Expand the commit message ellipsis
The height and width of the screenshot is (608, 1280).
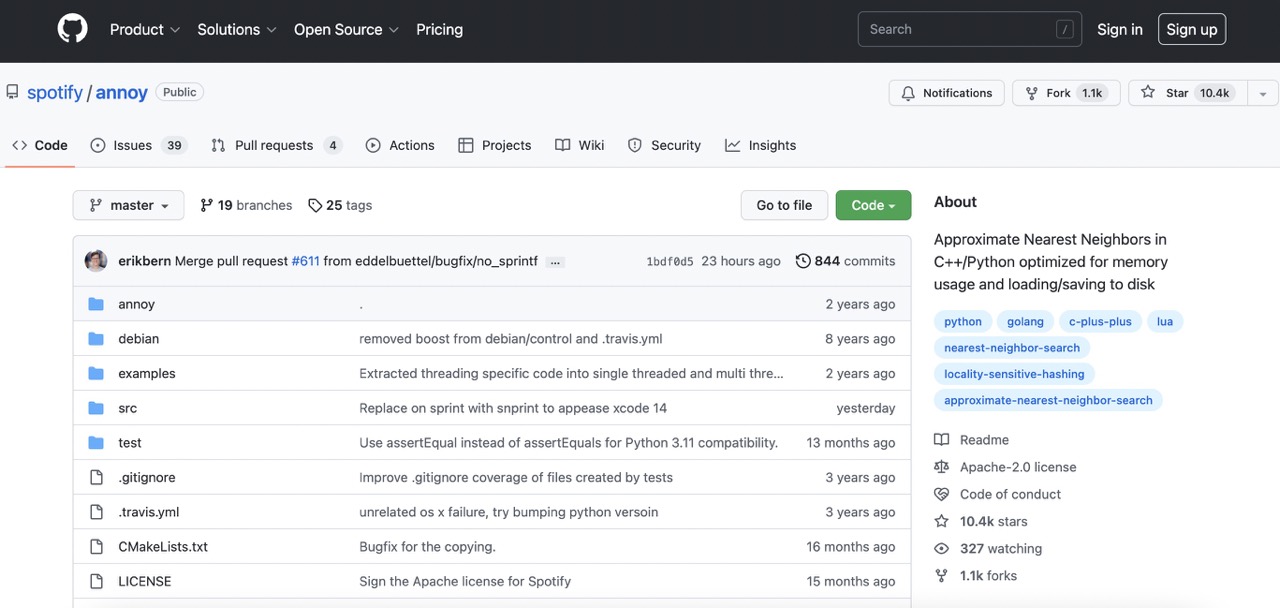point(556,262)
